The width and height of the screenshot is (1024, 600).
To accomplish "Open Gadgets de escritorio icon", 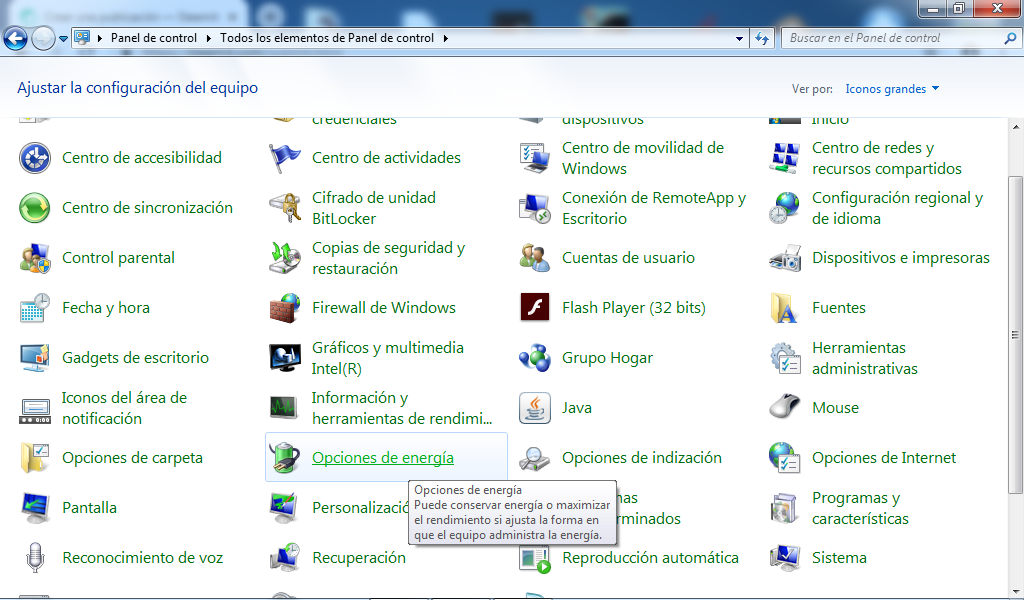I will tap(35, 358).
